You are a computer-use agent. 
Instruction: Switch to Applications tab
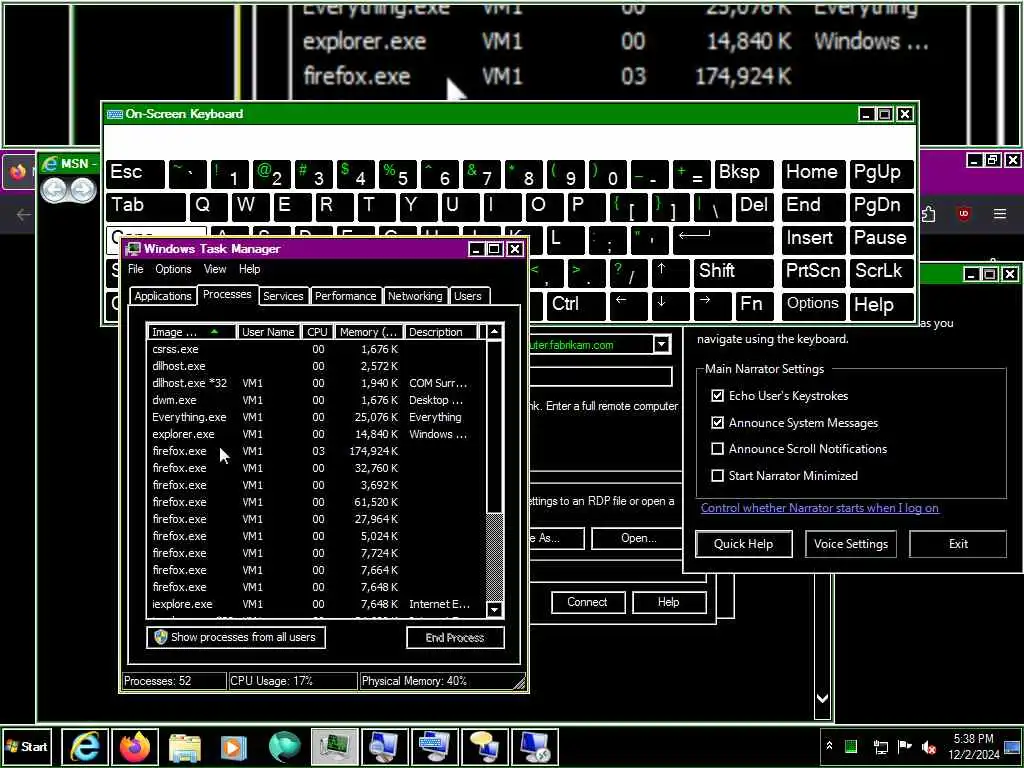(x=163, y=296)
